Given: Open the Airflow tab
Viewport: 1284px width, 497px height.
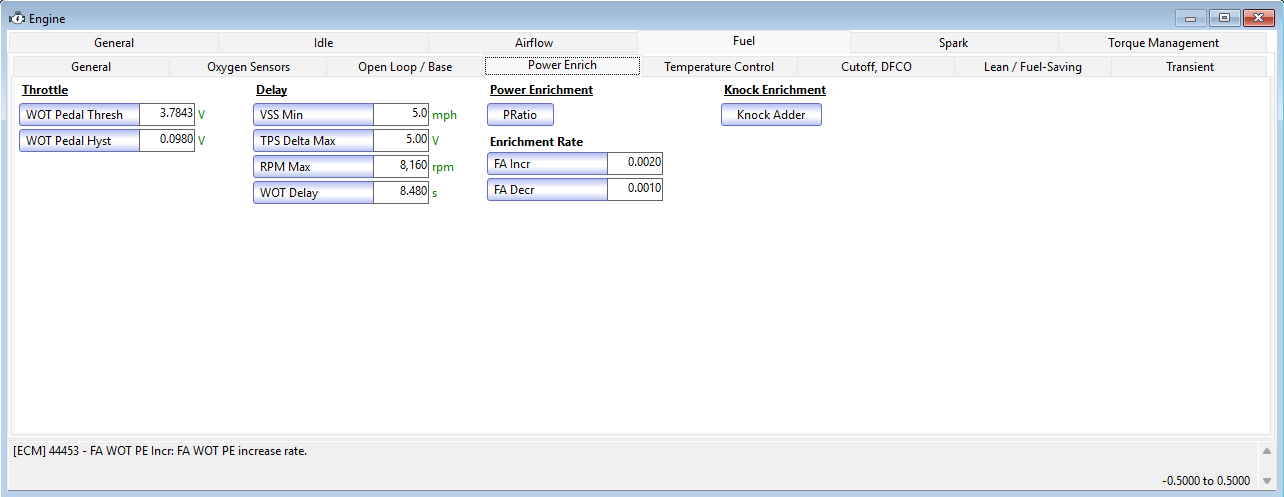Looking at the screenshot, I should tap(533, 43).
